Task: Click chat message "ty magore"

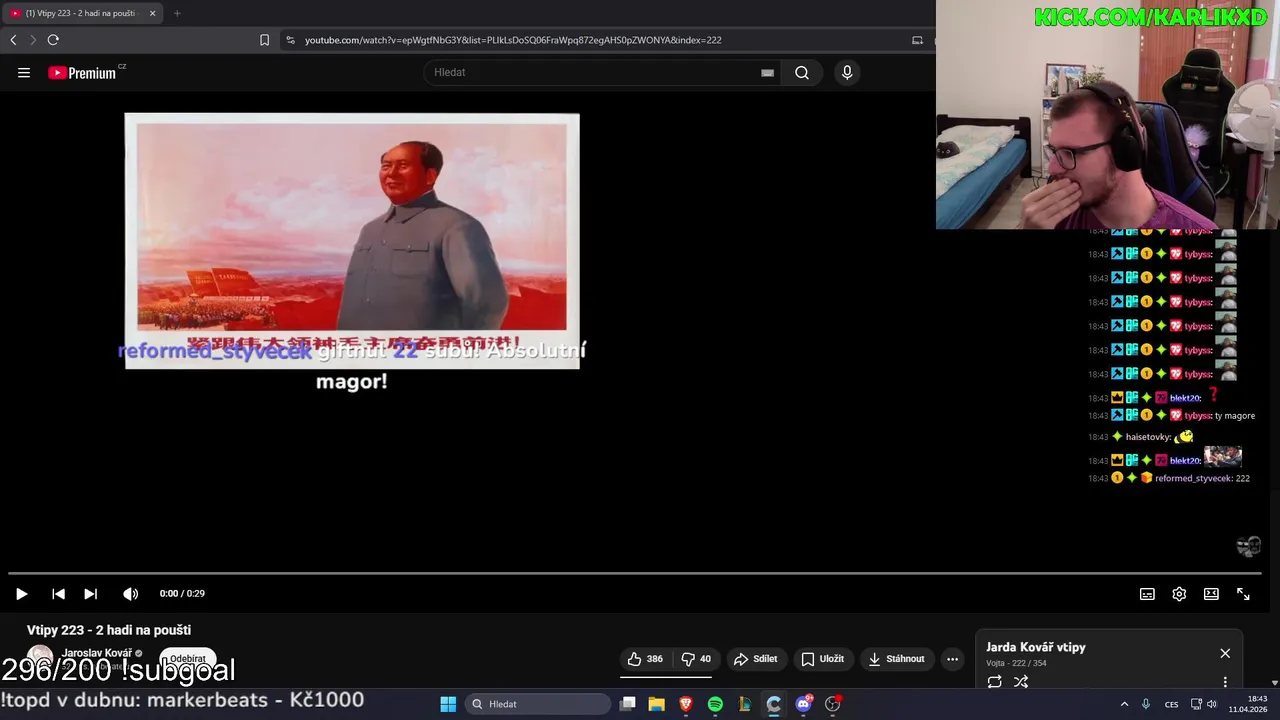Action: (x=1235, y=416)
